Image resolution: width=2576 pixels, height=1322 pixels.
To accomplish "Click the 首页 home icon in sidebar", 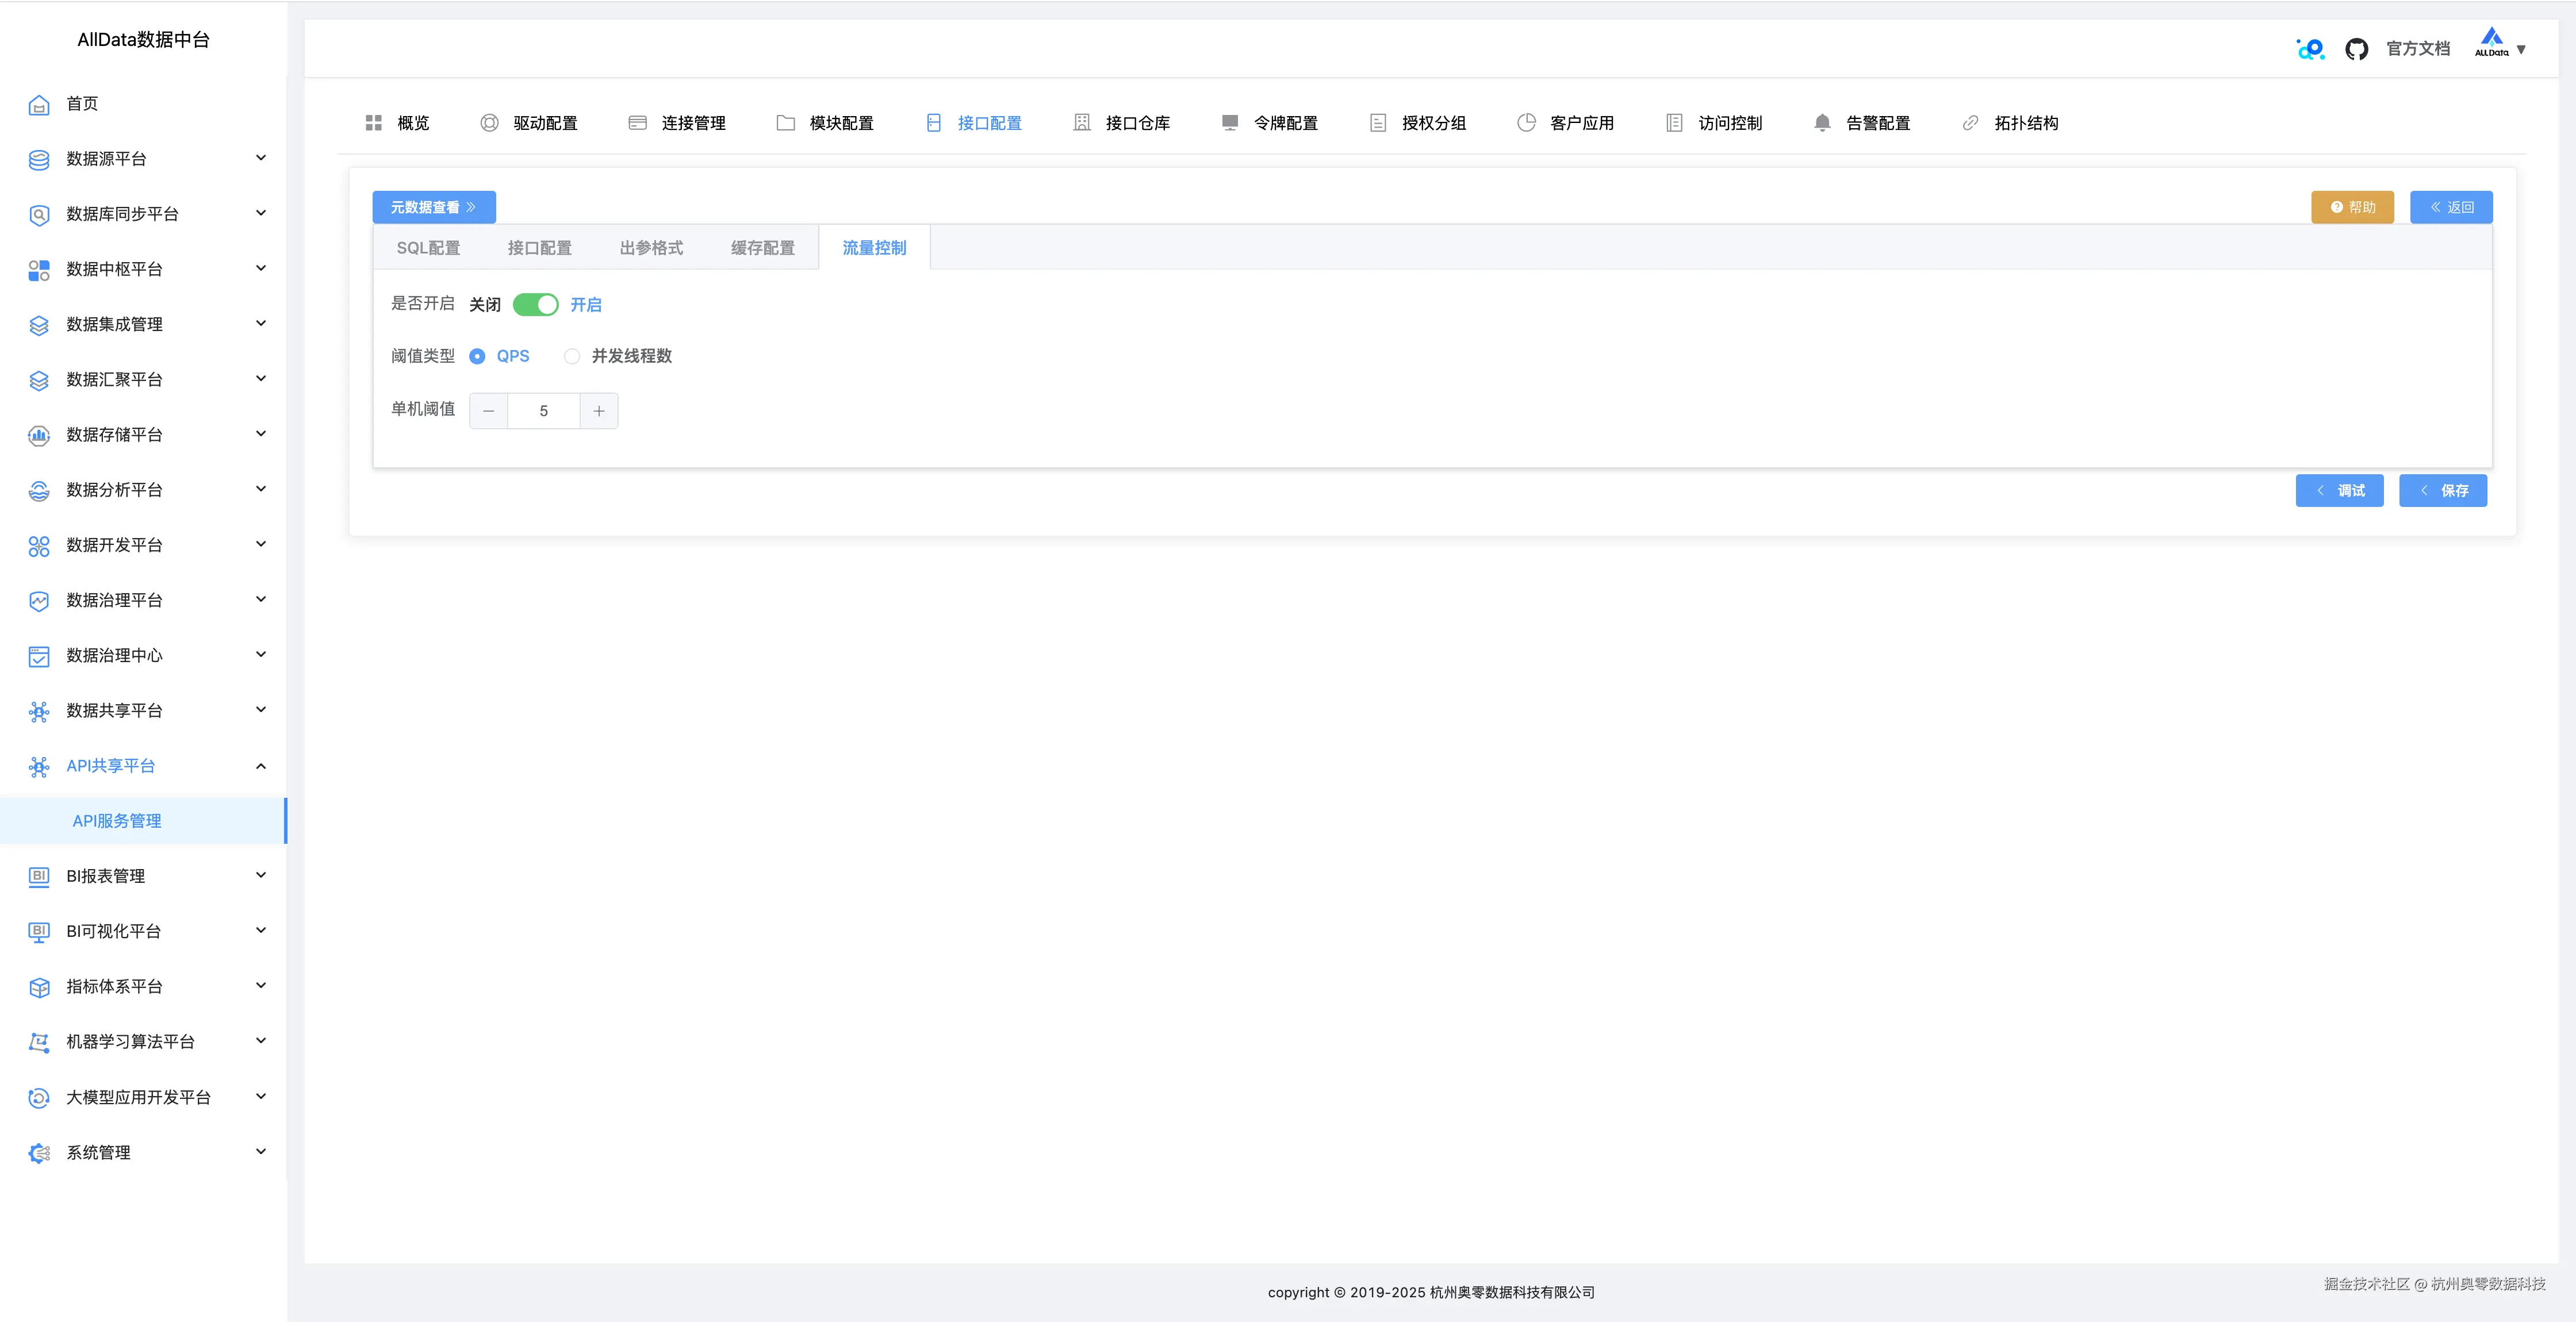I will [x=39, y=105].
